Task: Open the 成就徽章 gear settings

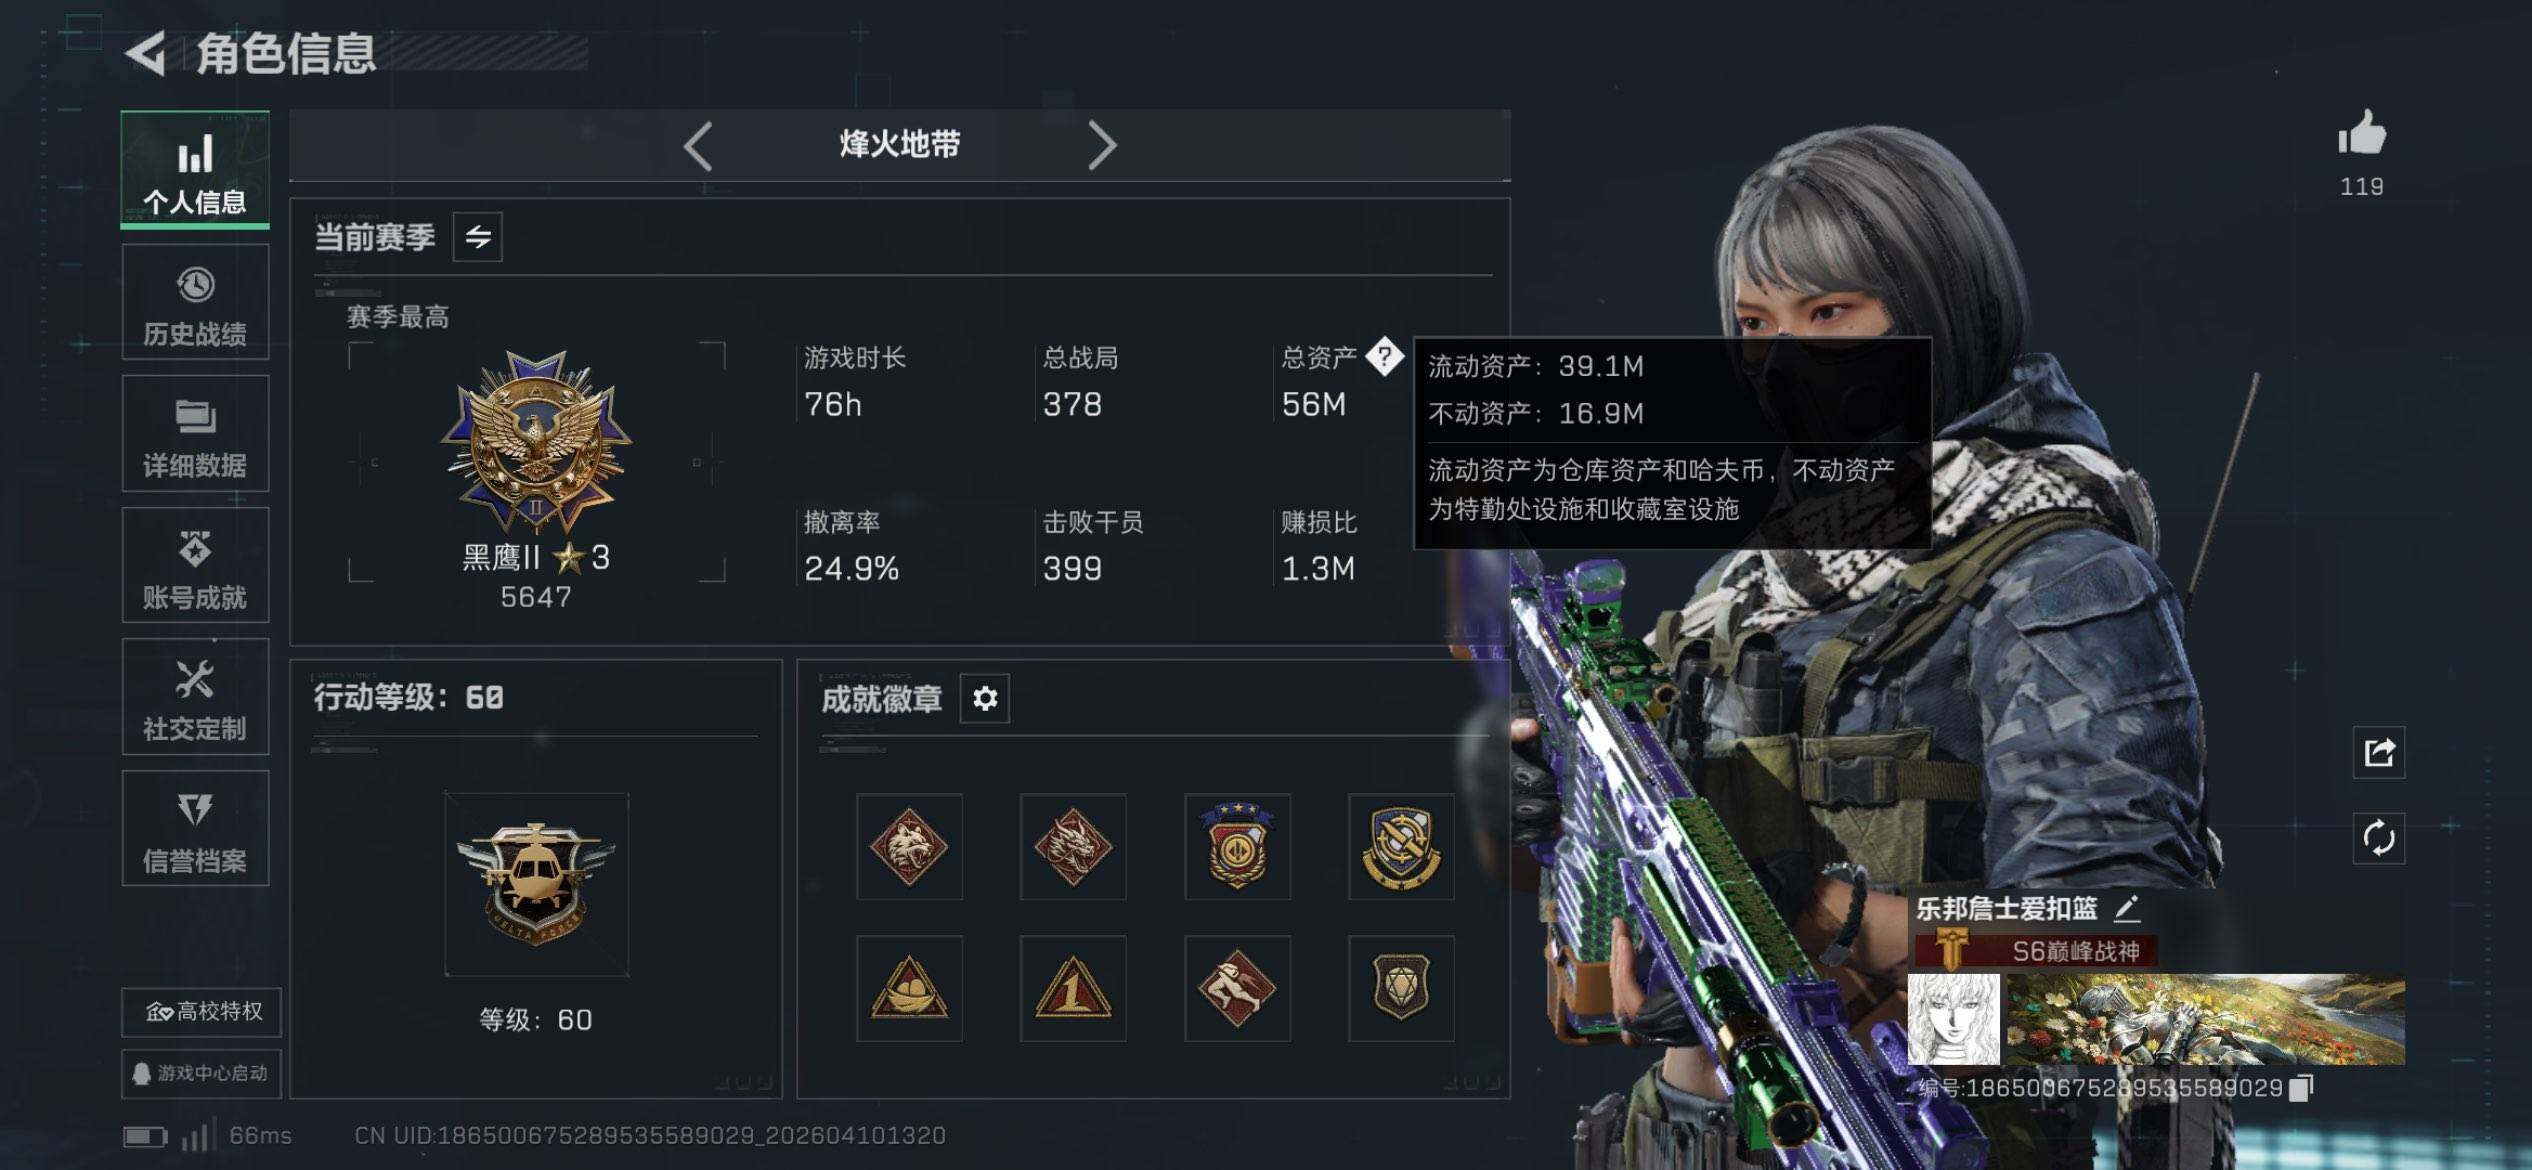Action: coord(984,698)
